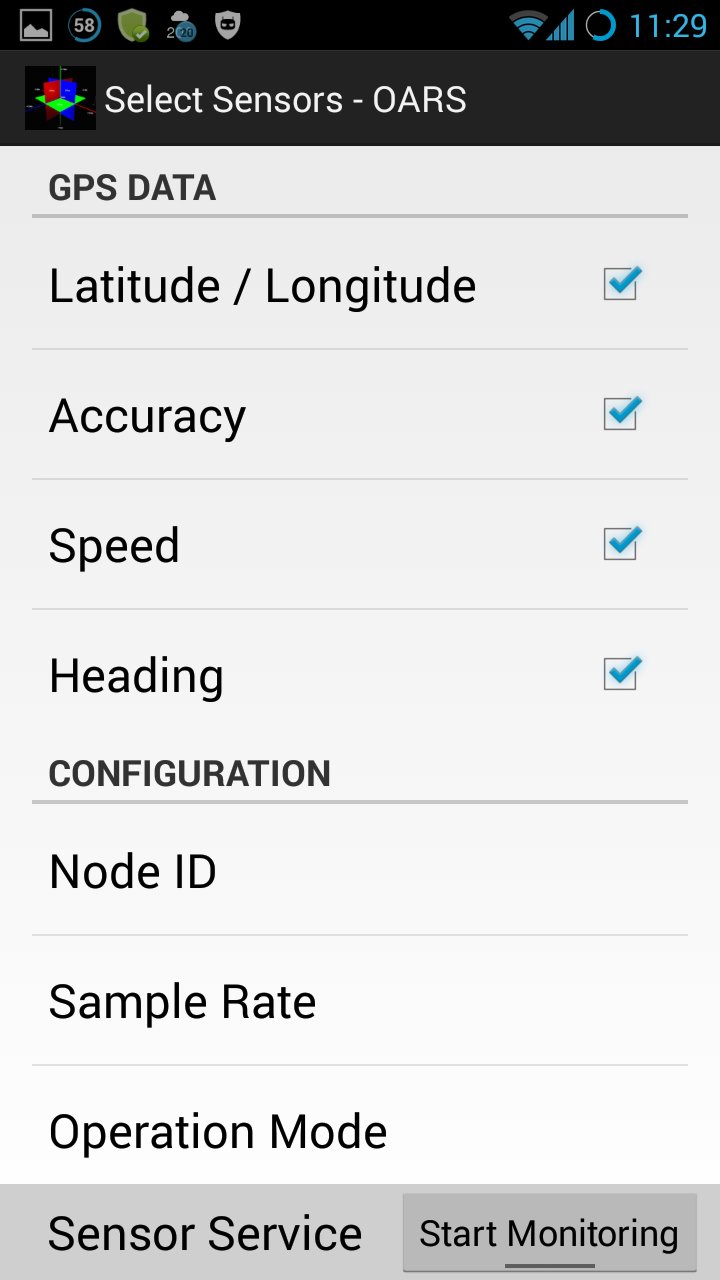The height and width of the screenshot is (1280, 720).
Task: Disable the Speed checkbox
Action: click(x=622, y=544)
